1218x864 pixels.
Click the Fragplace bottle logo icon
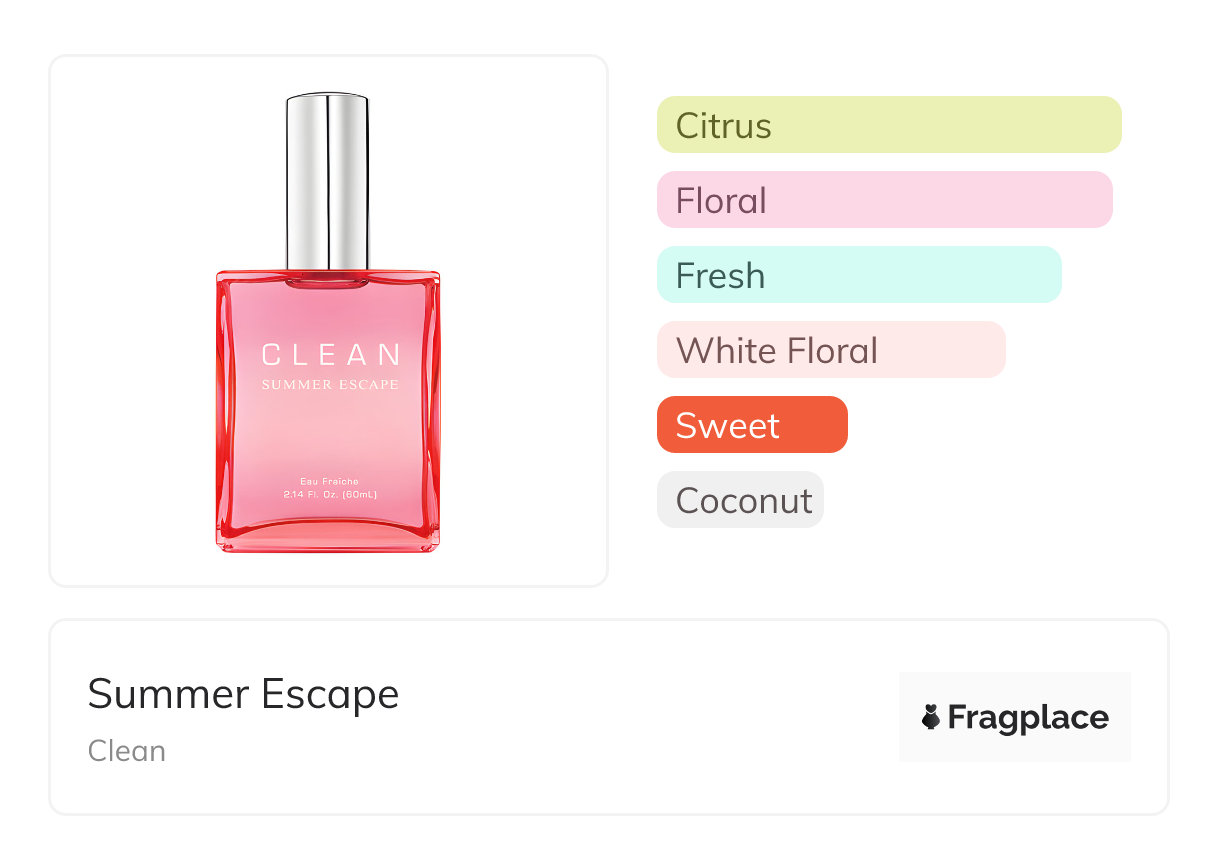point(931,717)
